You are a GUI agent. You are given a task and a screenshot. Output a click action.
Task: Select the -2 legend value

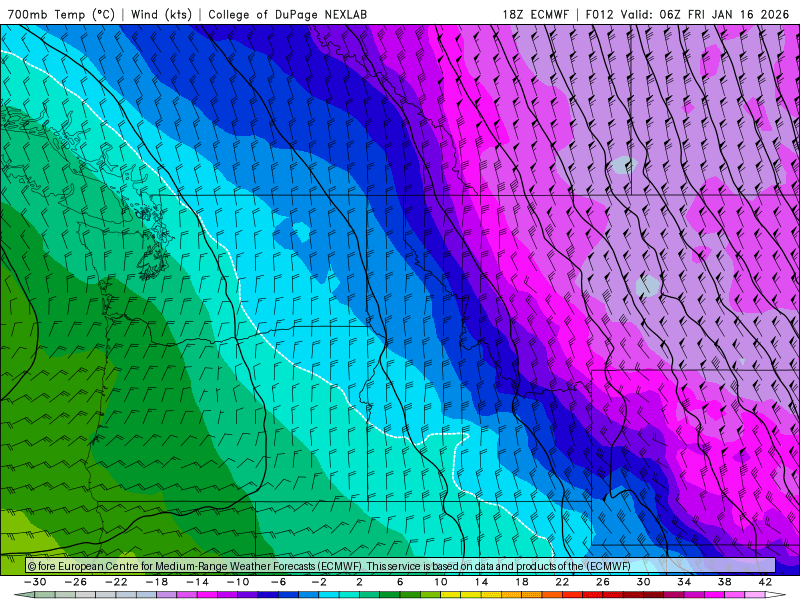(x=319, y=582)
